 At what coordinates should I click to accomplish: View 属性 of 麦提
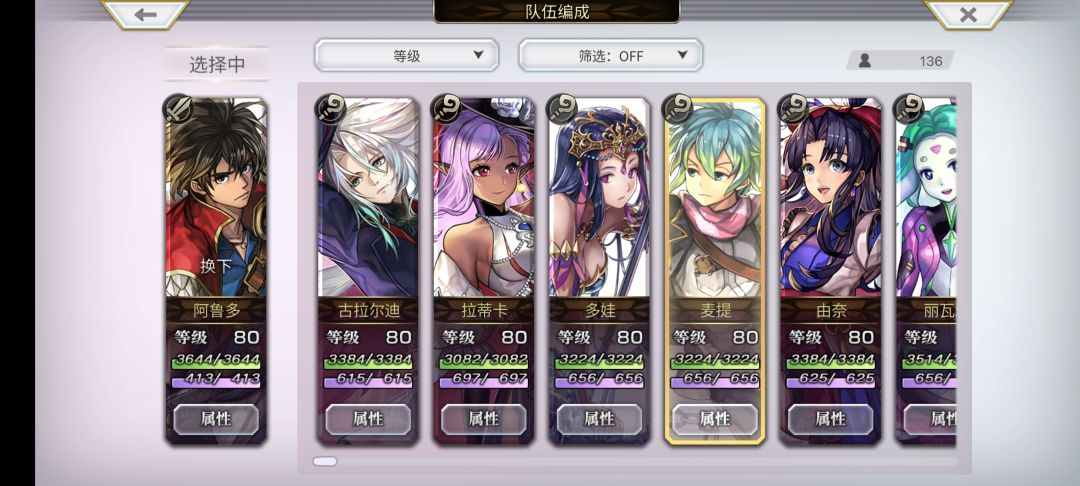(x=715, y=419)
